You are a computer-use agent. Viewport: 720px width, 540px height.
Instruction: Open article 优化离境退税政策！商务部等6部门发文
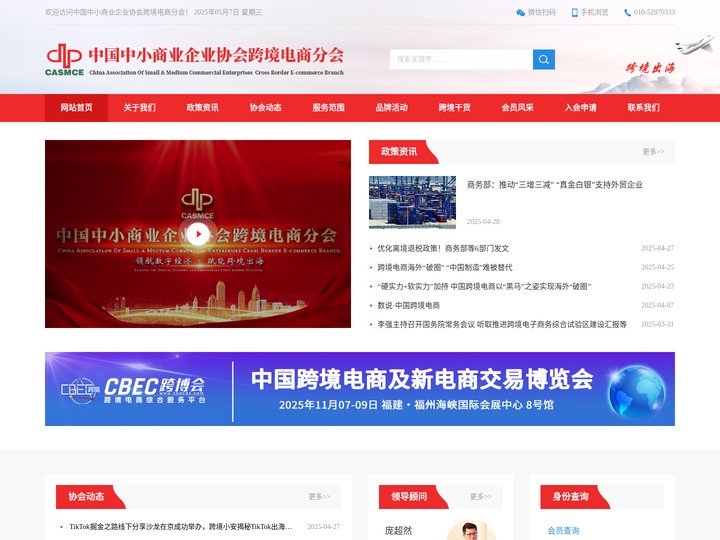(443, 248)
